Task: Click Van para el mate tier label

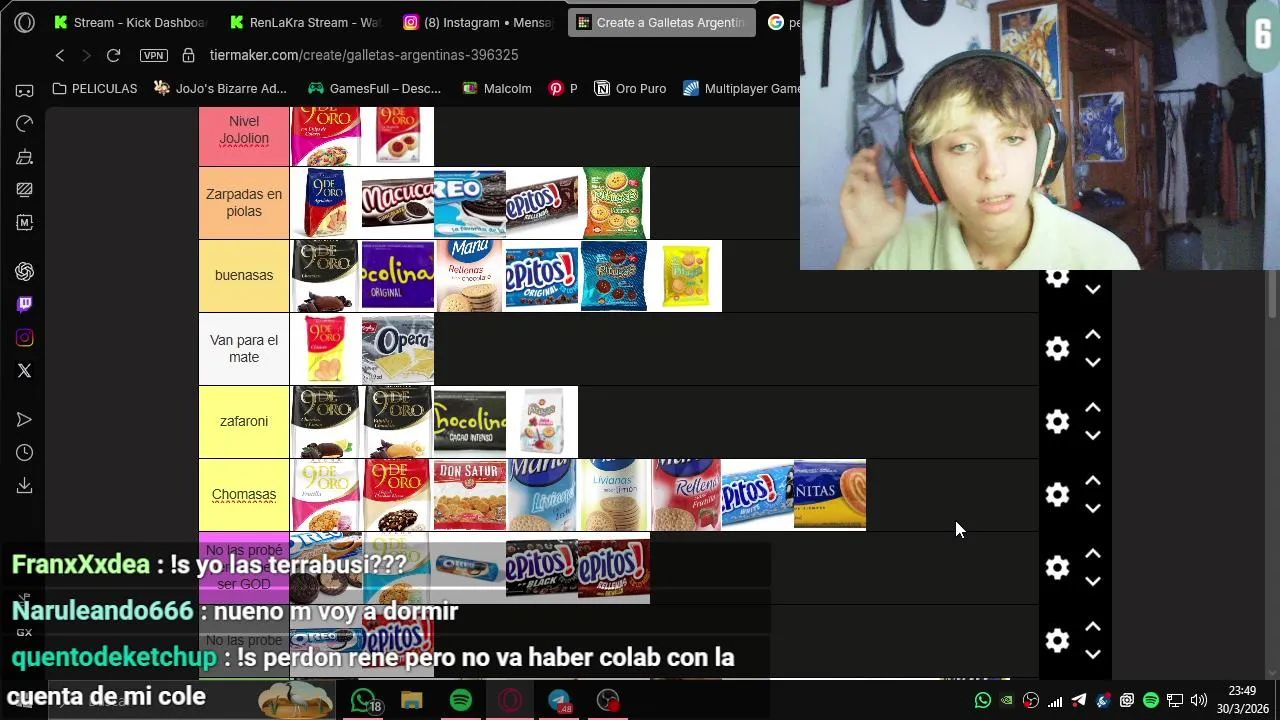Action: tap(244, 349)
